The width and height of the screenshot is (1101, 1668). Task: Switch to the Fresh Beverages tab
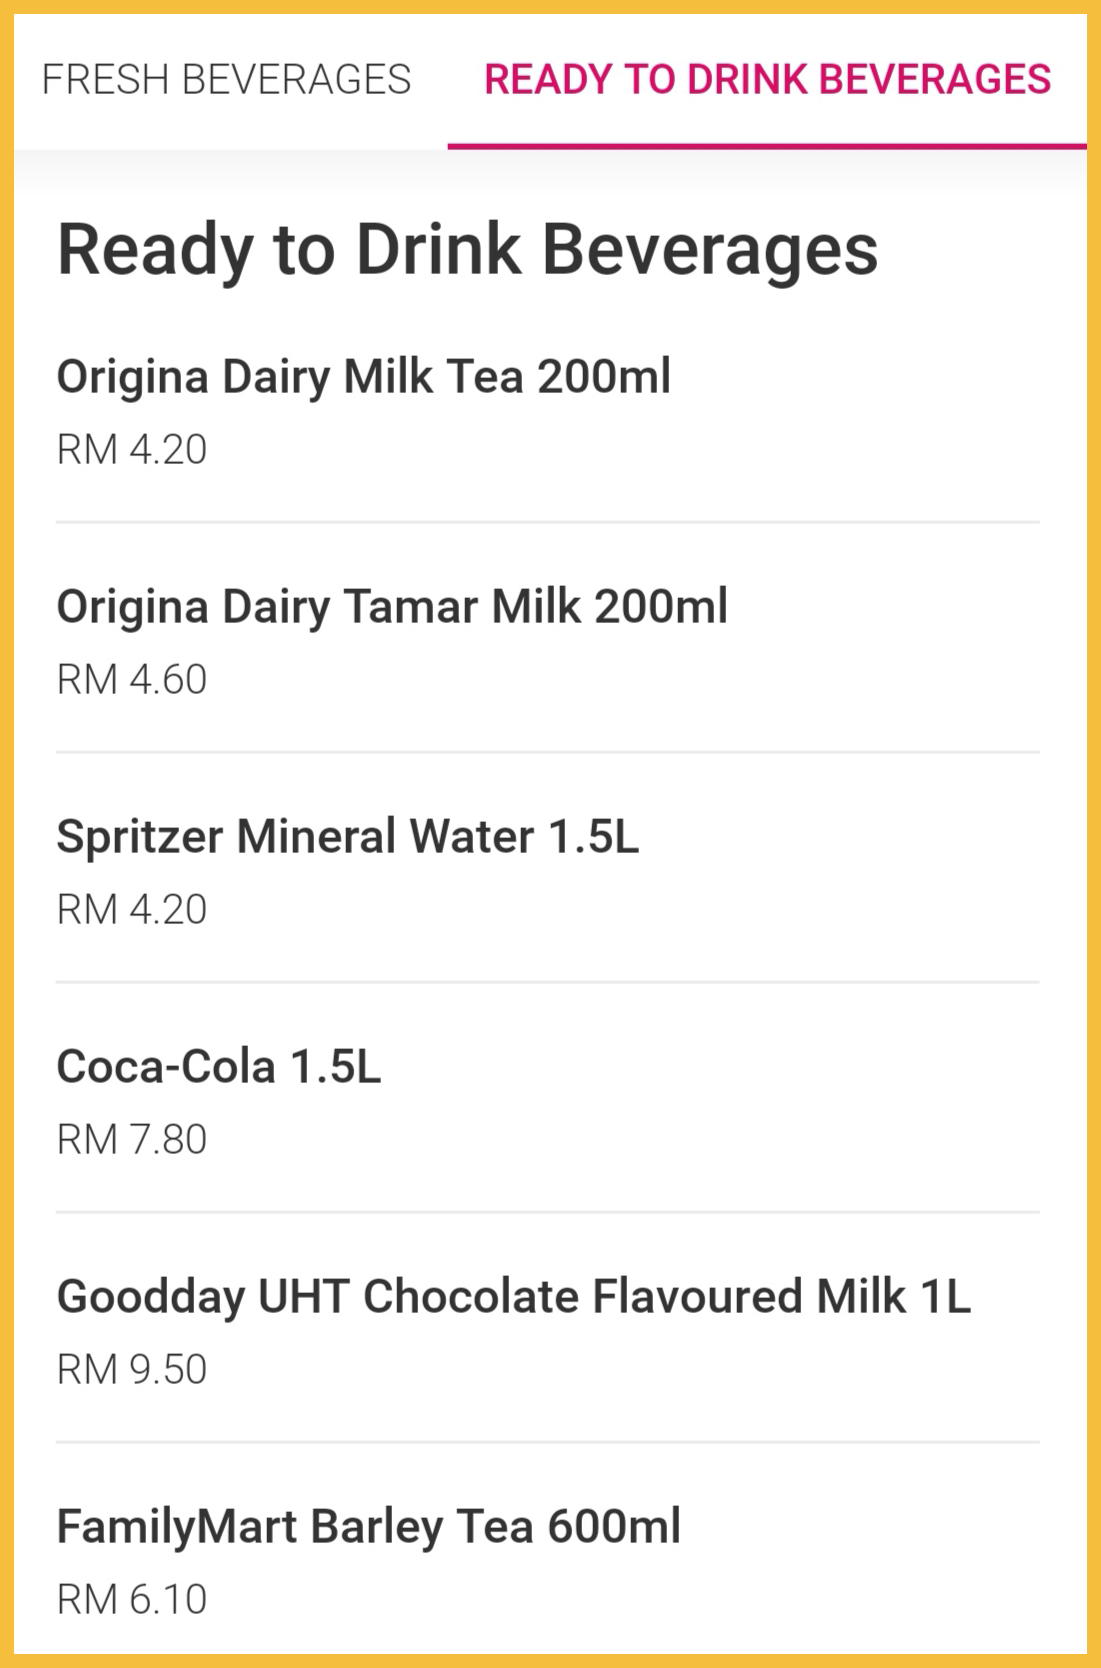(226, 79)
